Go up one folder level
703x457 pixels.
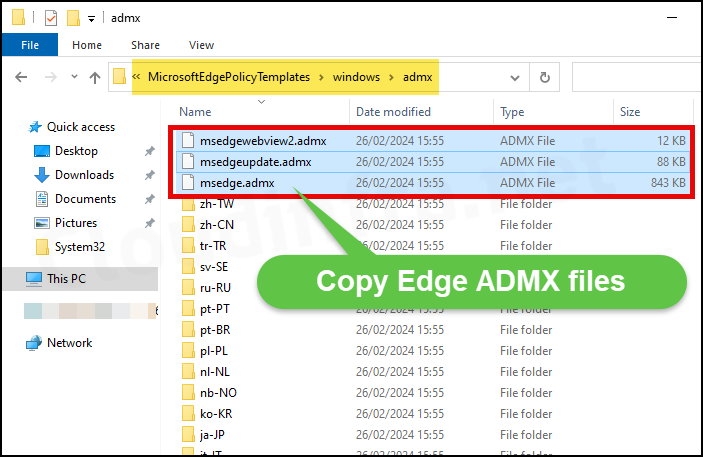click(95, 78)
